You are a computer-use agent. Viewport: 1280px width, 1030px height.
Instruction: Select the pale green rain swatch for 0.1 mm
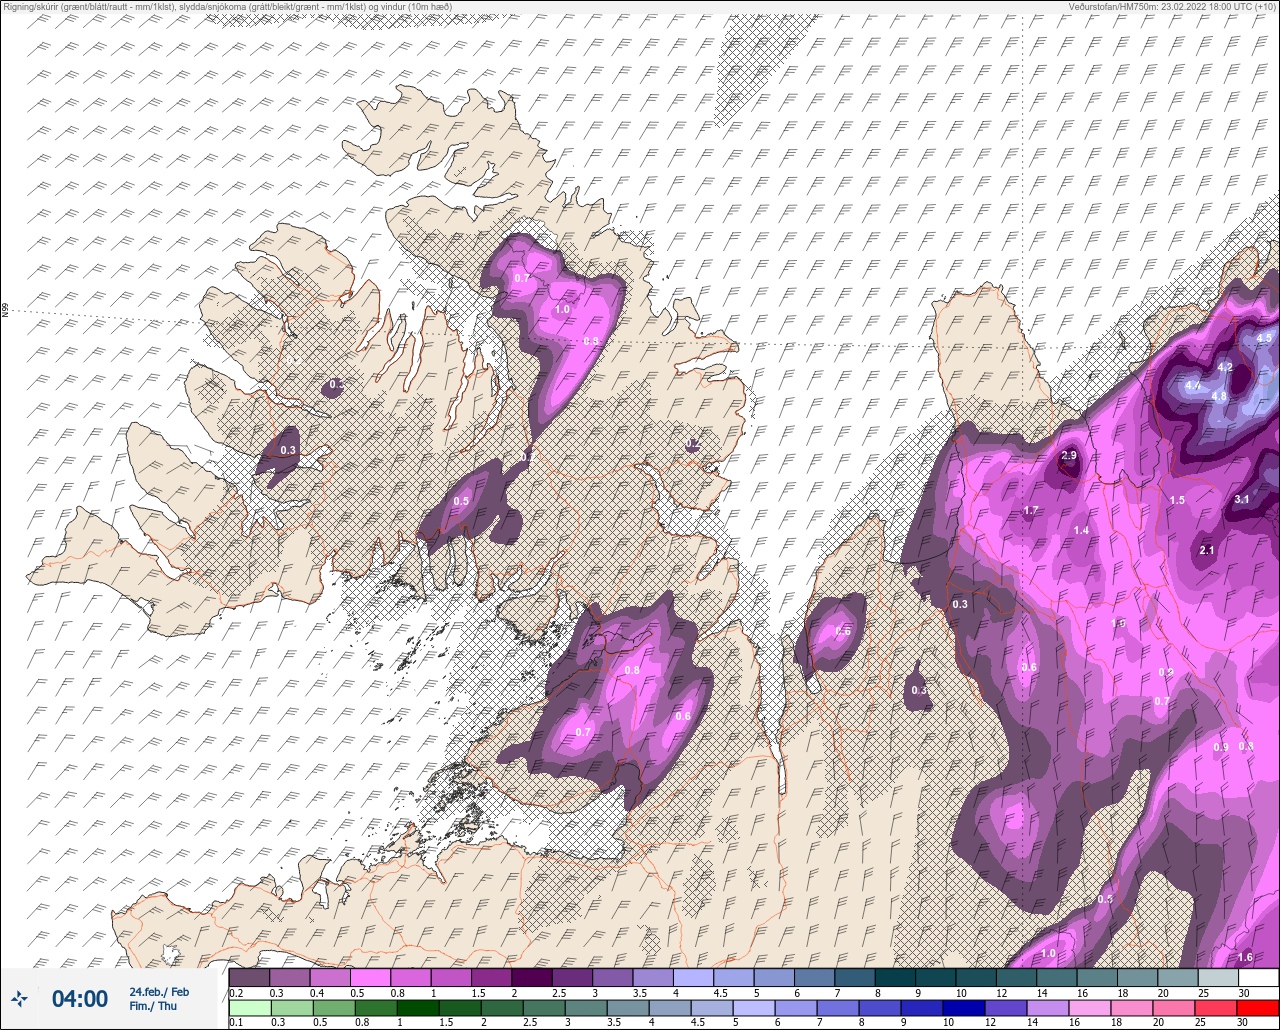[x=249, y=1008]
